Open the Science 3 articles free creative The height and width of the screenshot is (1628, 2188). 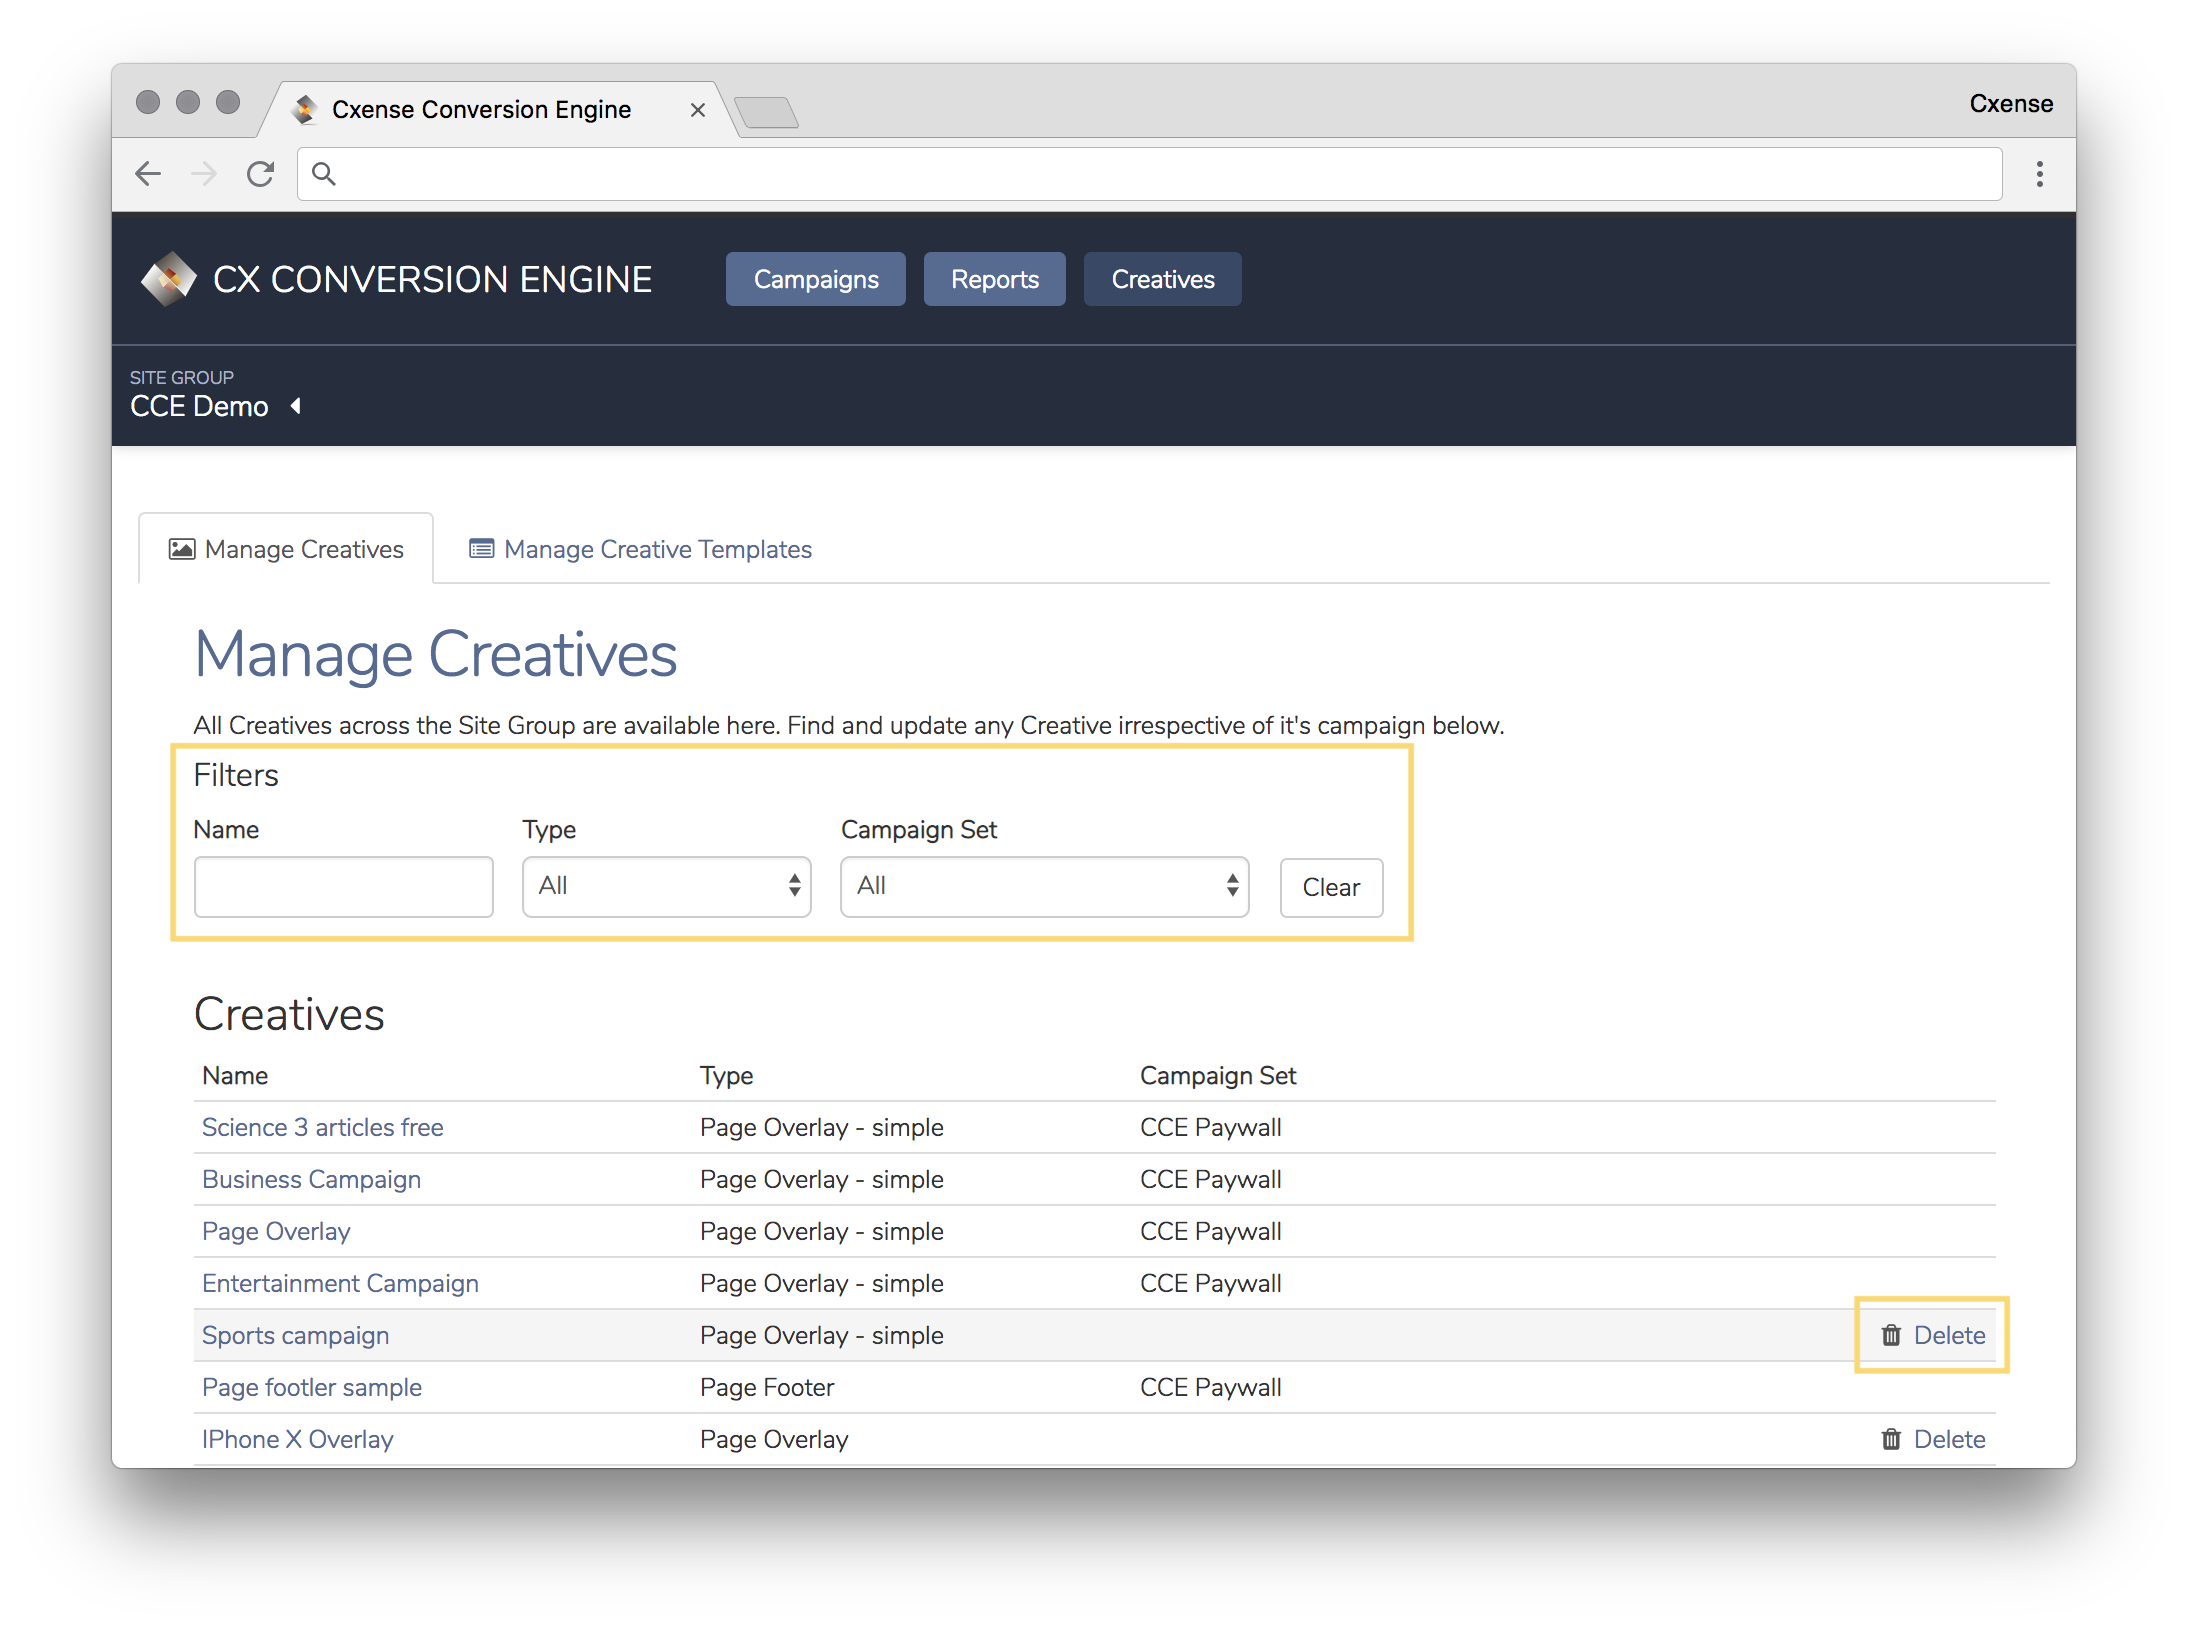tap(323, 1127)
